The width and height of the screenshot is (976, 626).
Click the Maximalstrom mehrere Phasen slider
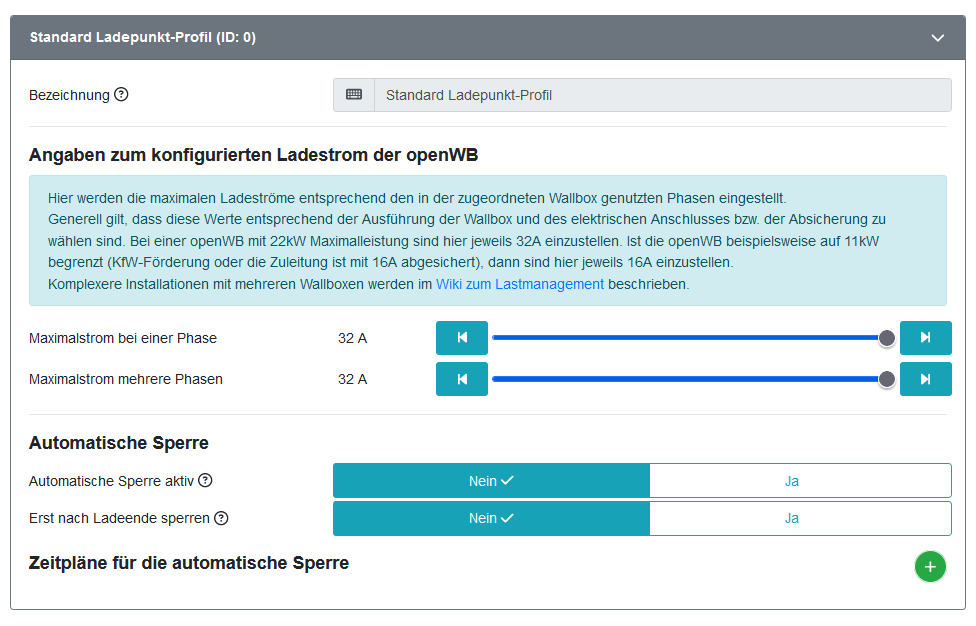690,379
